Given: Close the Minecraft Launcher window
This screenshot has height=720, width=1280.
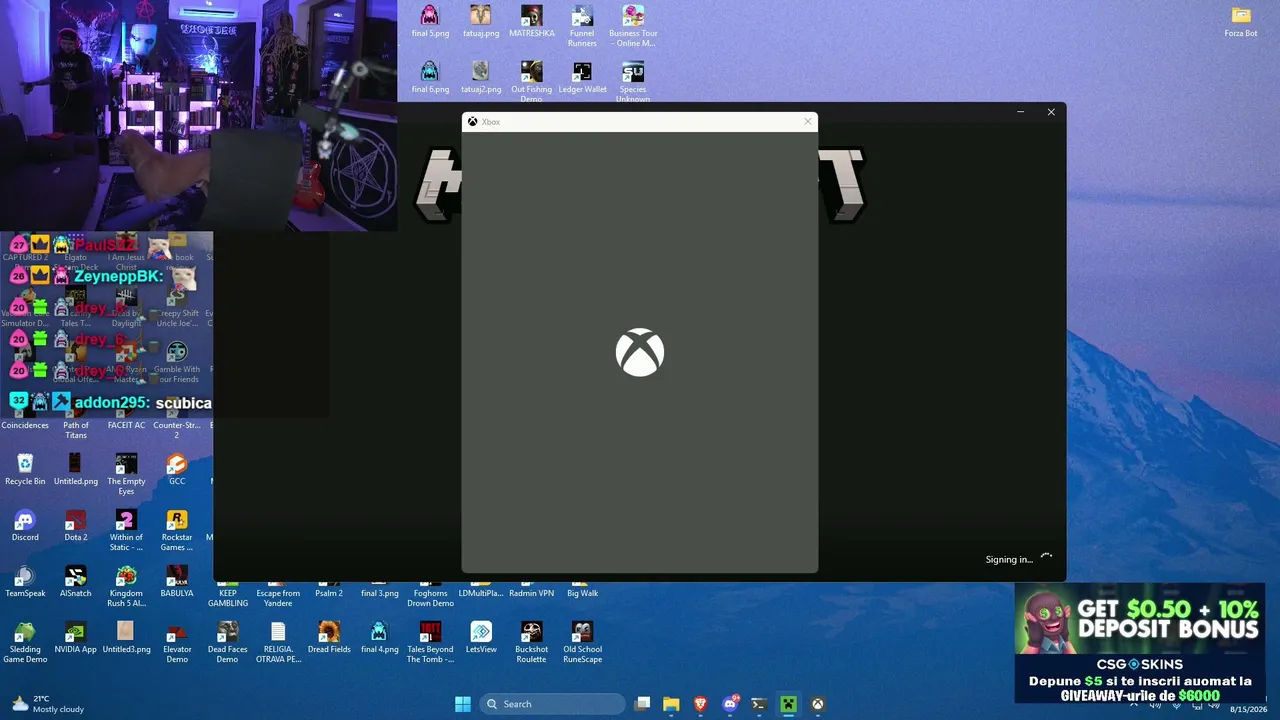Looking at the screenshot, I should click(1051, 112).
